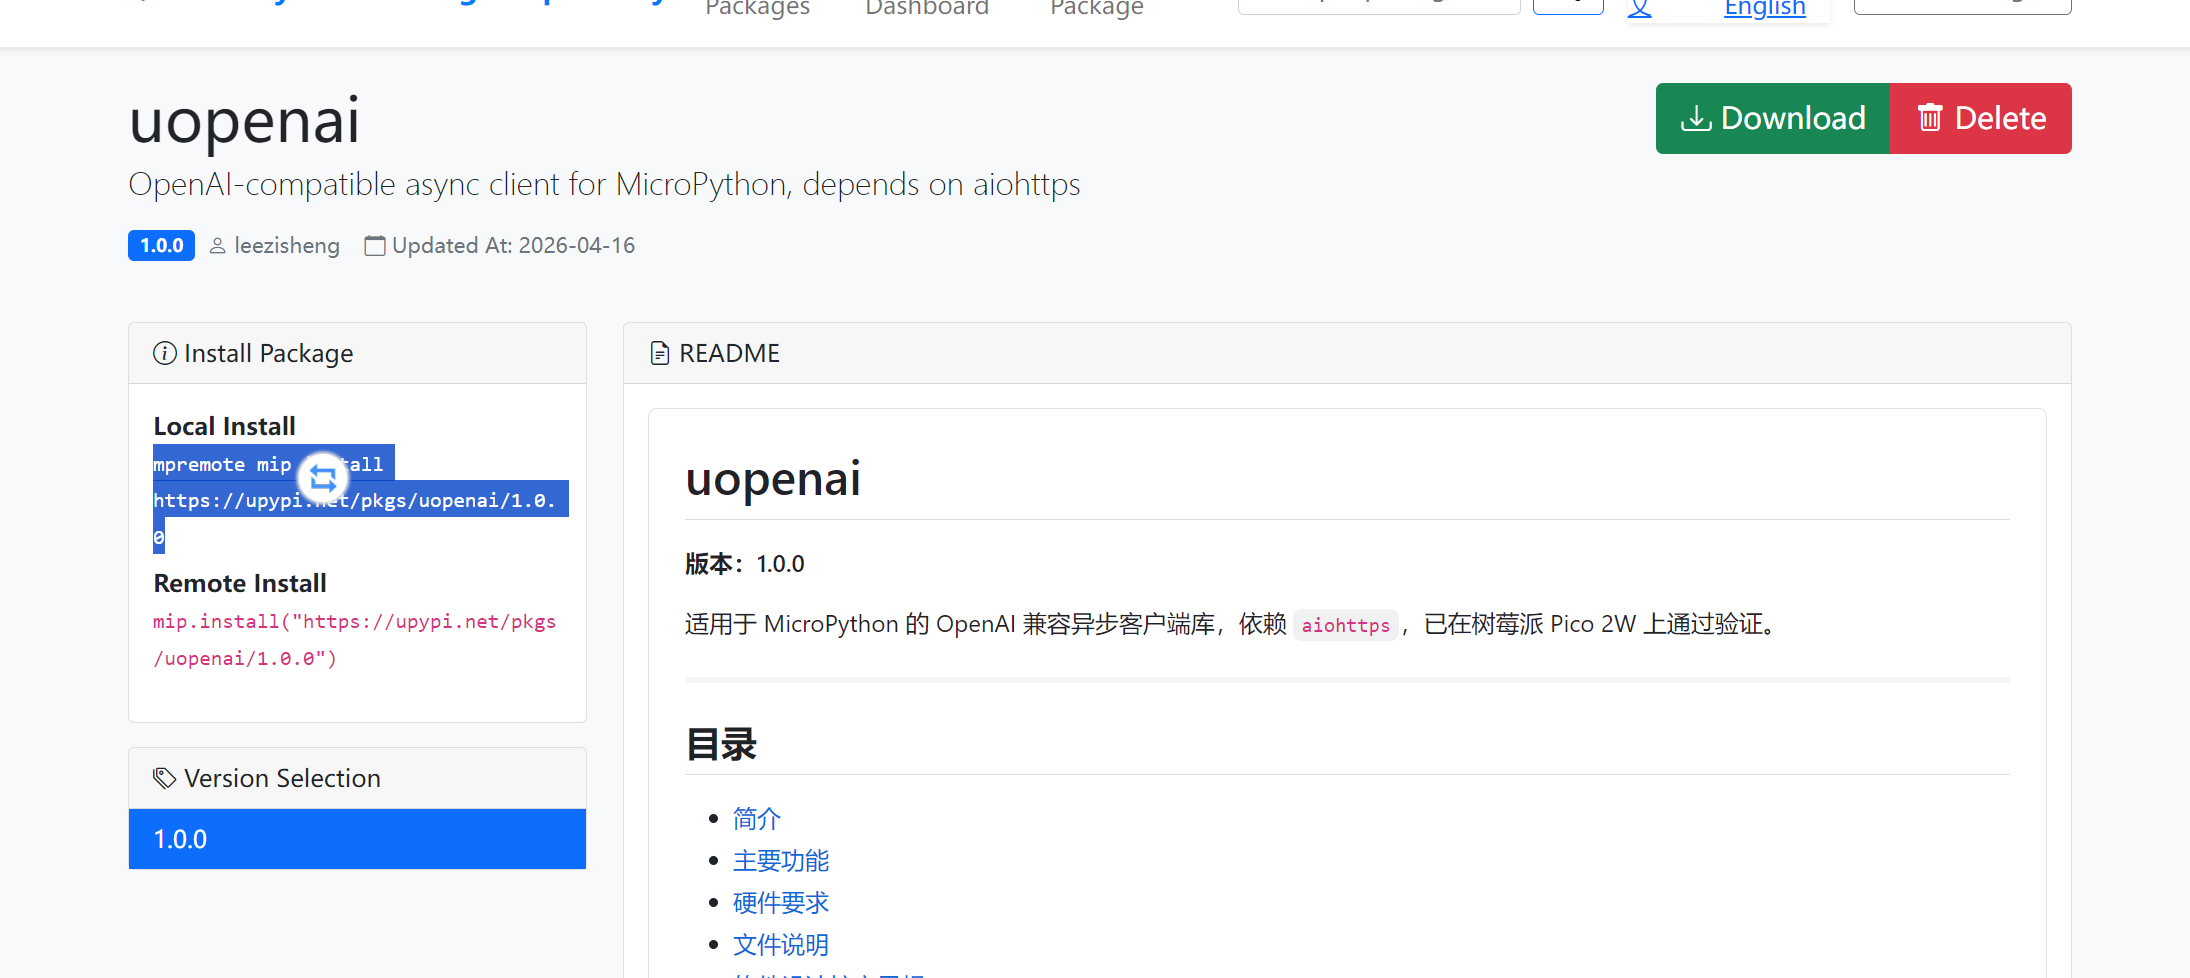Click the Version Selection panel title
Screen dimensions: 2190x978
tap(283, 778)
